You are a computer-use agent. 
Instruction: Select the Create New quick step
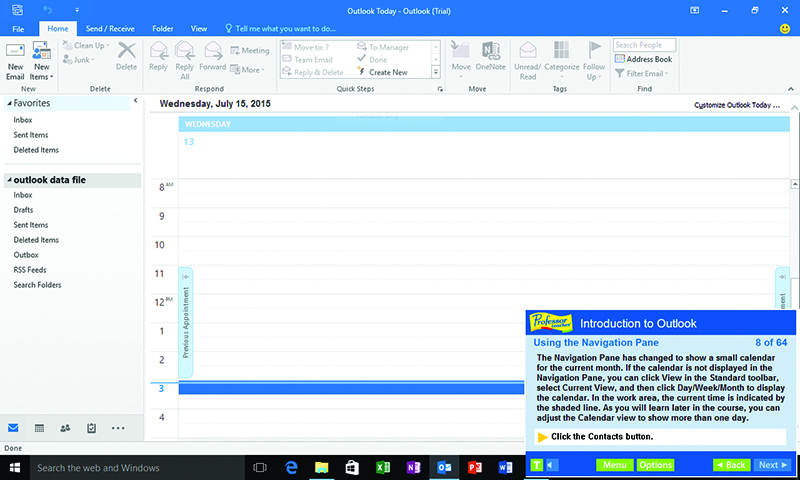click(x=383, y=72)
